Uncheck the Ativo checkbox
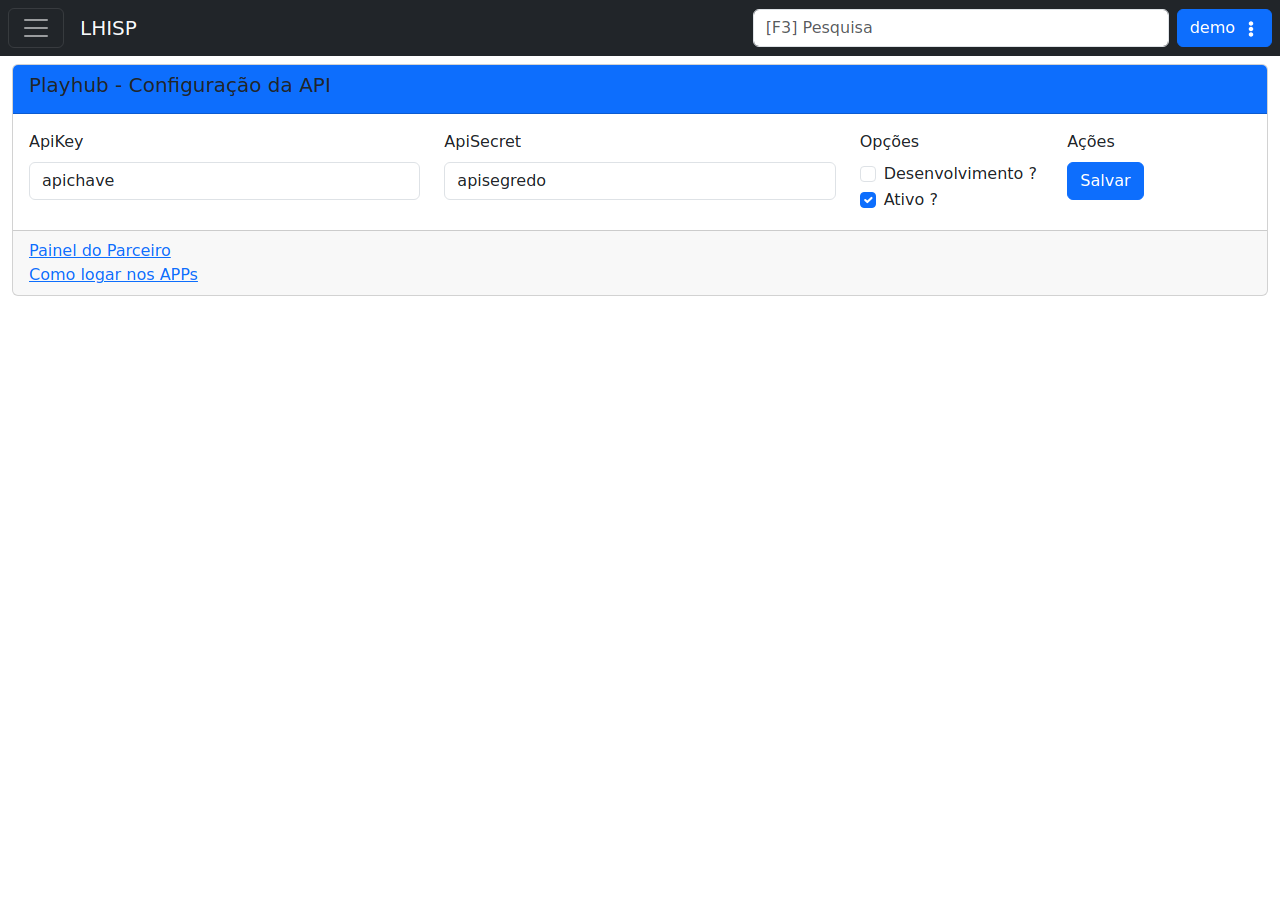 coord(868,200)
